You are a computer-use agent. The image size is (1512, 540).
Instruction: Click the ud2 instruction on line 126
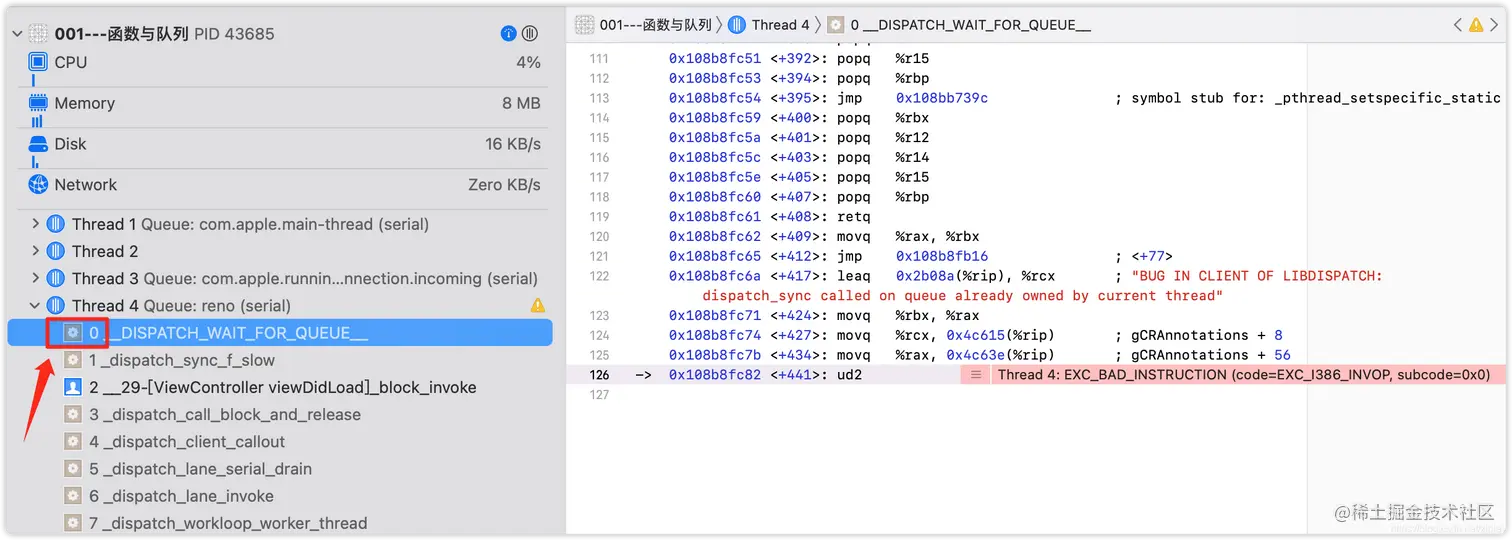pos(848,375)
